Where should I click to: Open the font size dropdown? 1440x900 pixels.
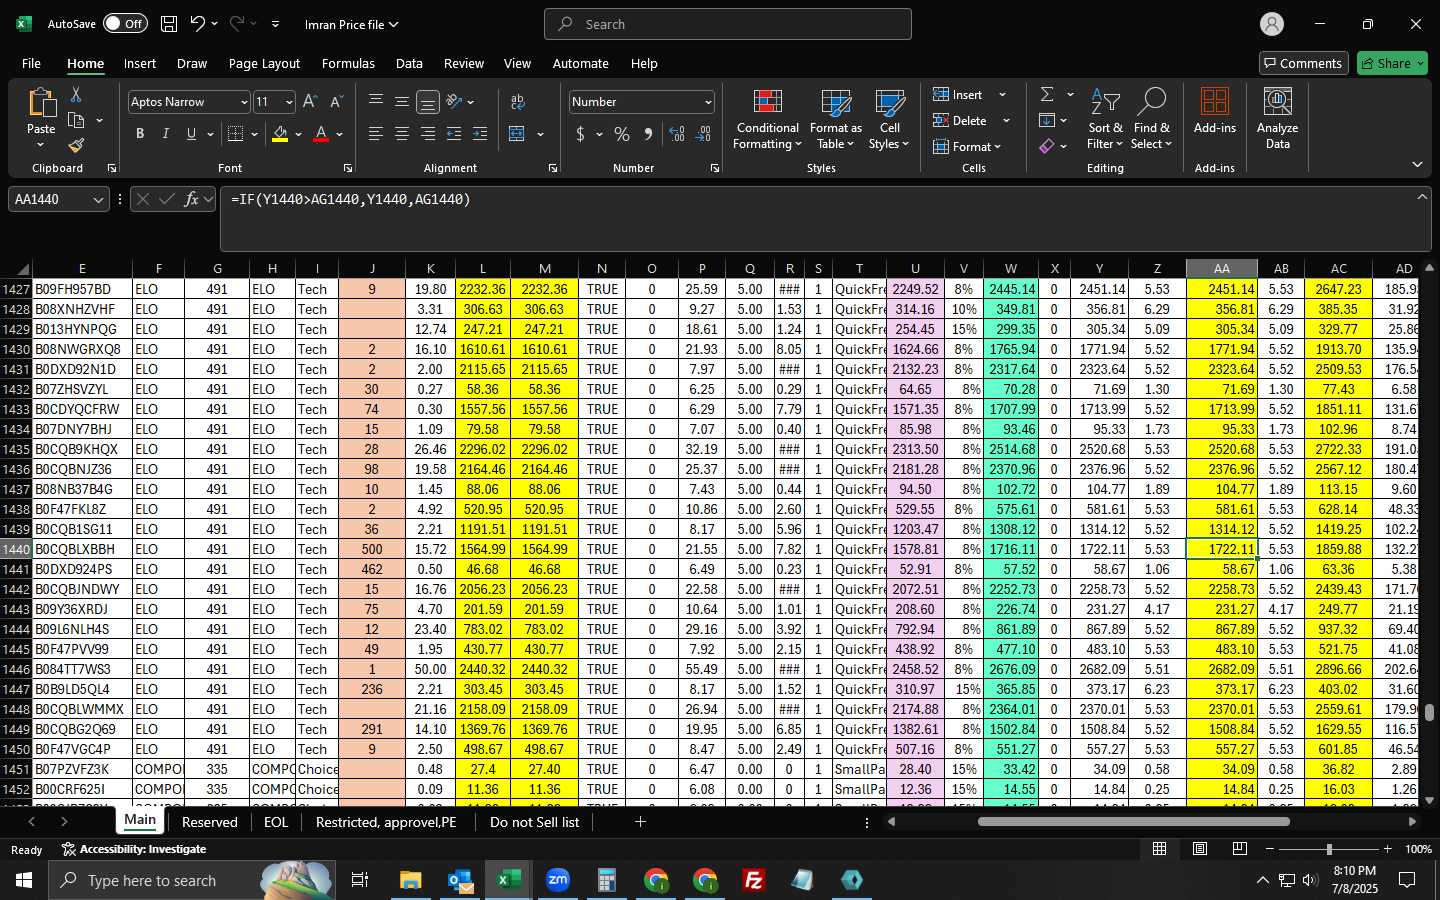tap(289, 102)
